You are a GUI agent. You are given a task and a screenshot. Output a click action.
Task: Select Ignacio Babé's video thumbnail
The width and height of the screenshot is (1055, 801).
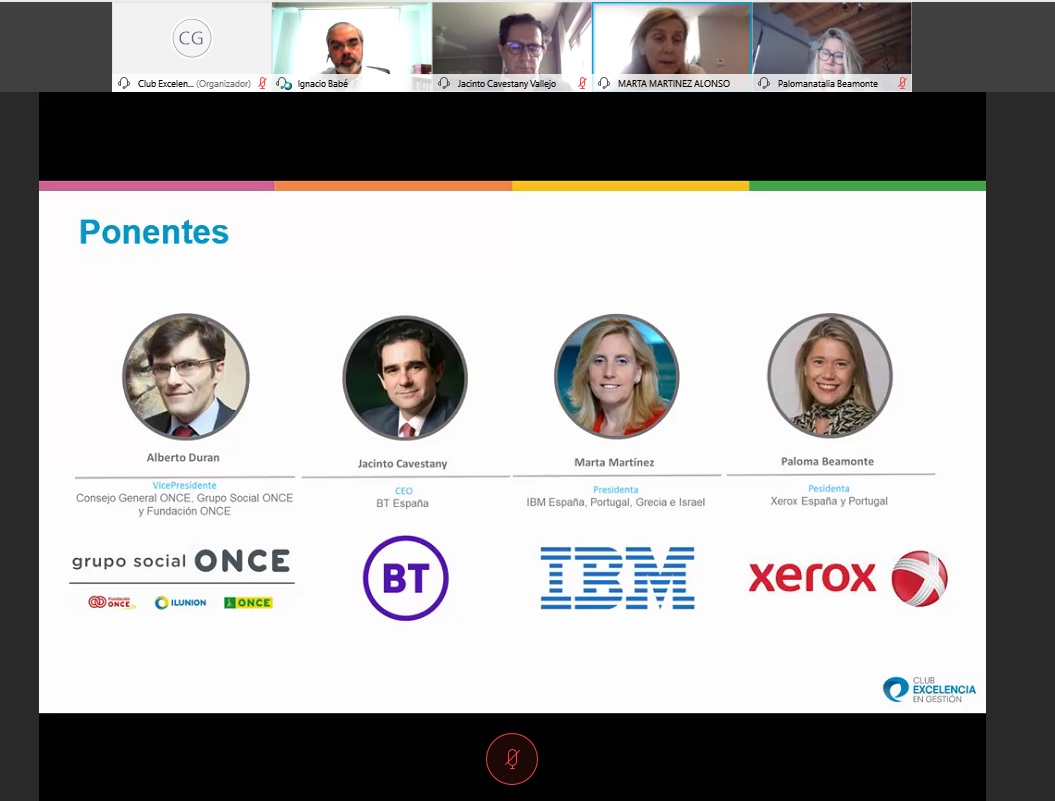coord(351,40)
